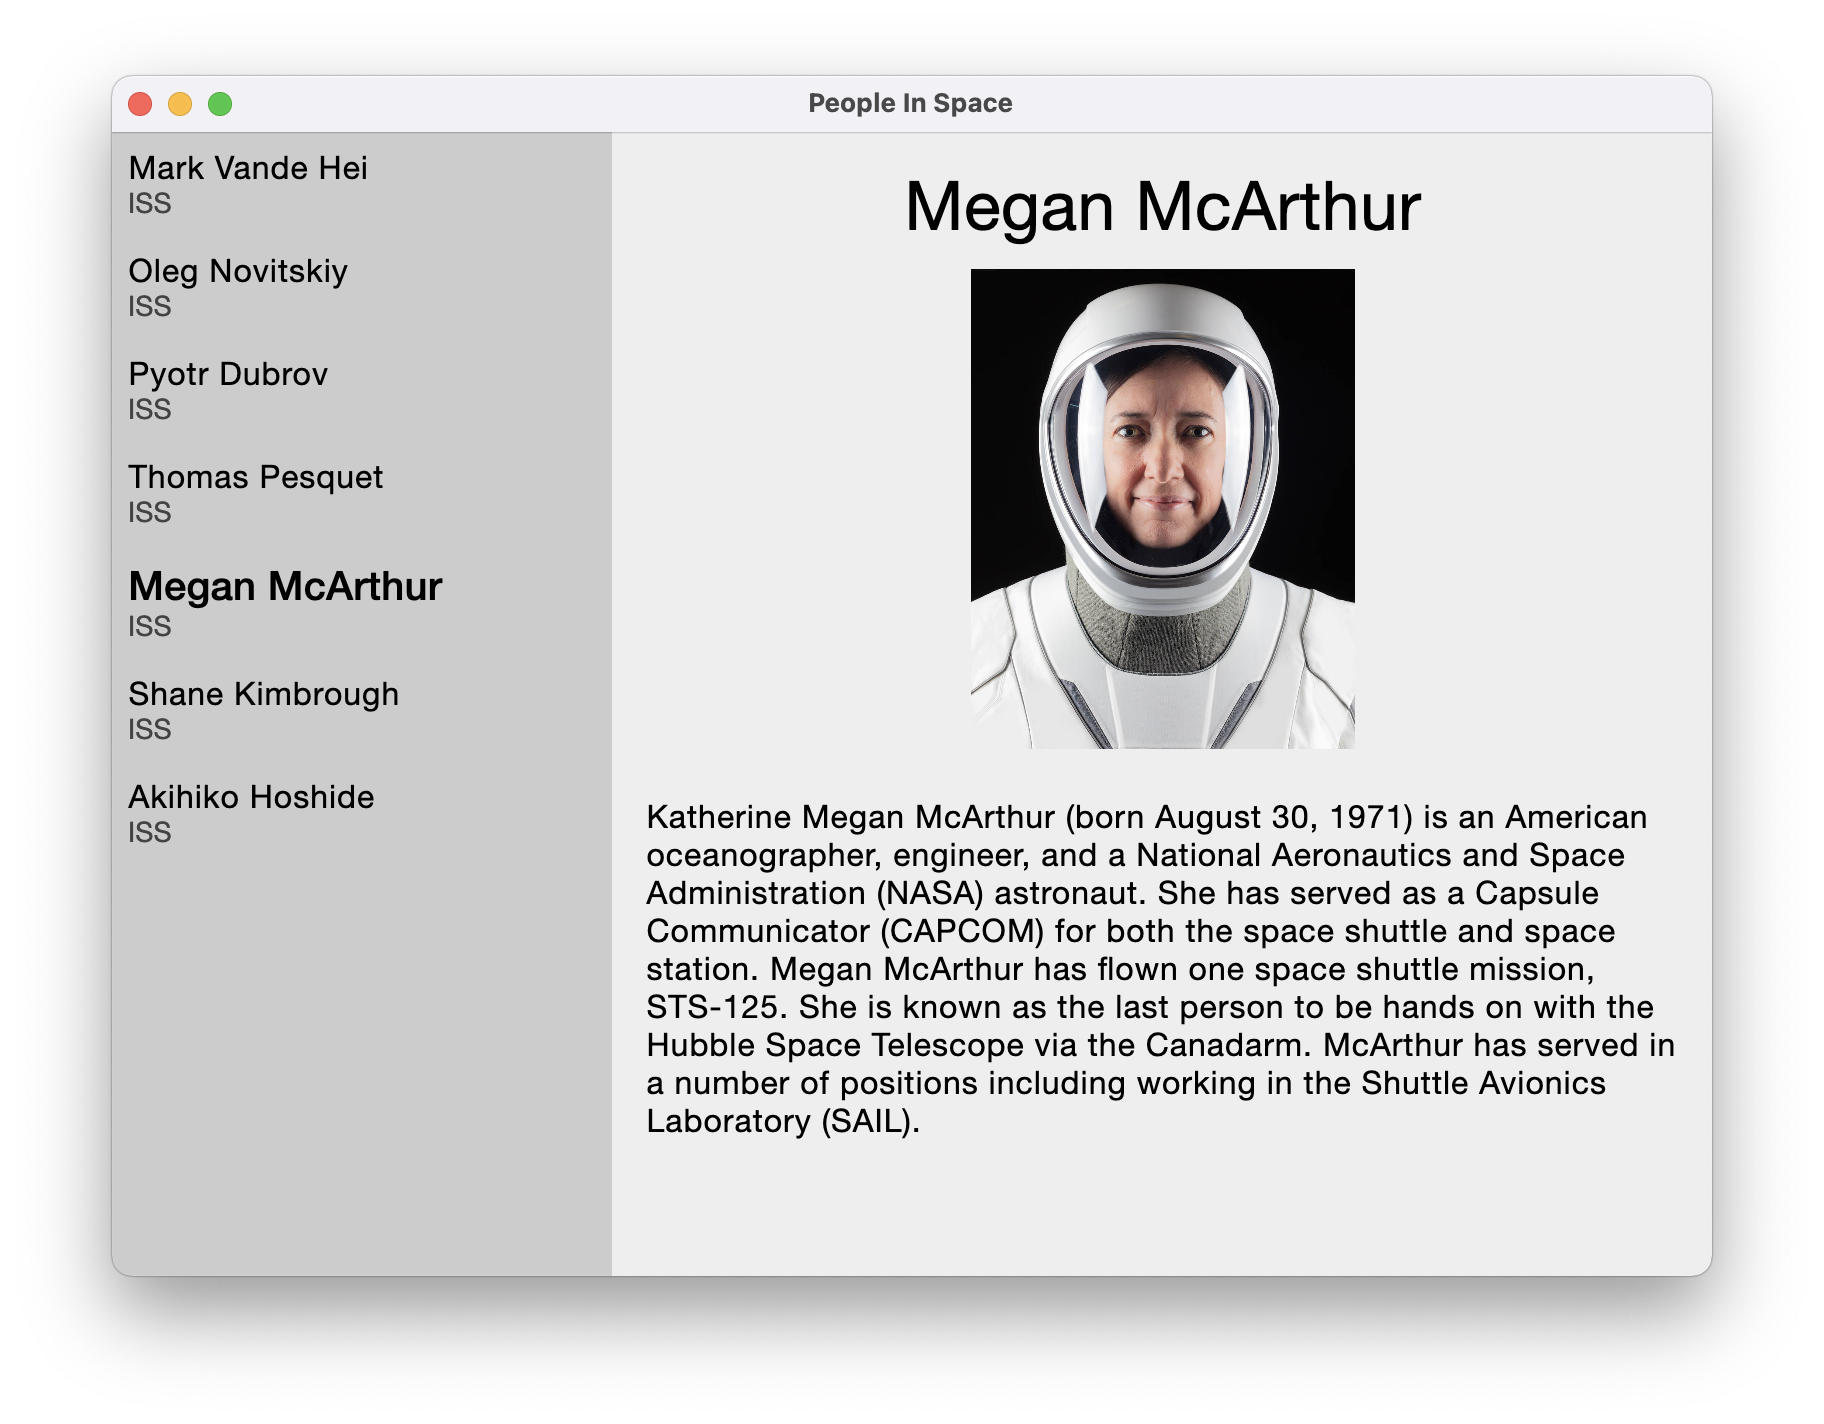Image resolution: width=1824 pixels, height=1424 pixels.
Task: Zoom window with the green button
Action: (220, 104)
